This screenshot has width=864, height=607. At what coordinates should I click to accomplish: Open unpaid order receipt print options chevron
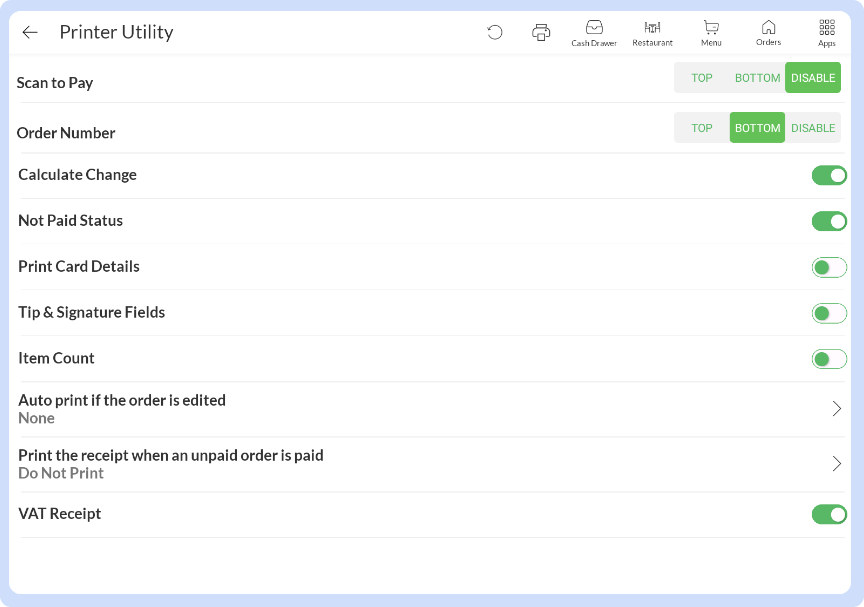click(836, 464)
